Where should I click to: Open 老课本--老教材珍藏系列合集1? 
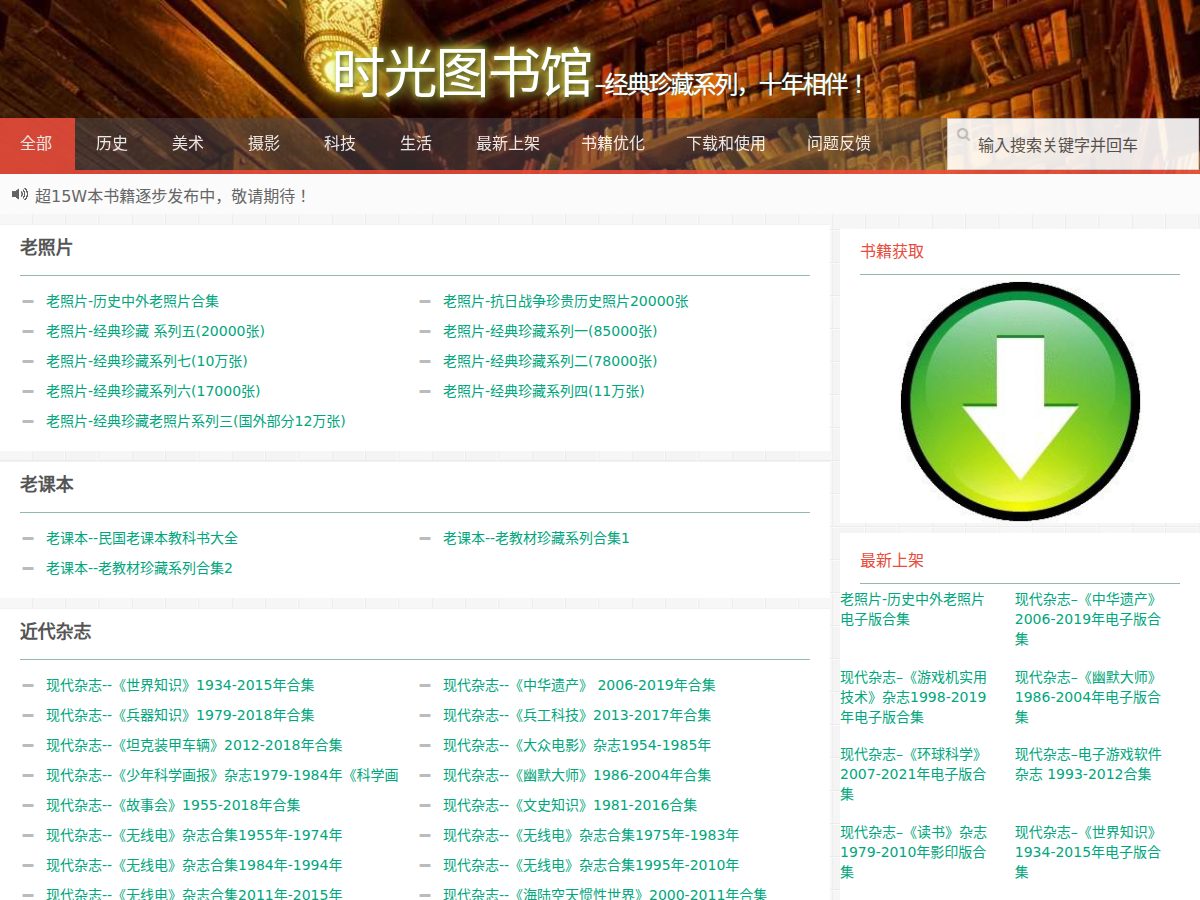tap(536, 538)
